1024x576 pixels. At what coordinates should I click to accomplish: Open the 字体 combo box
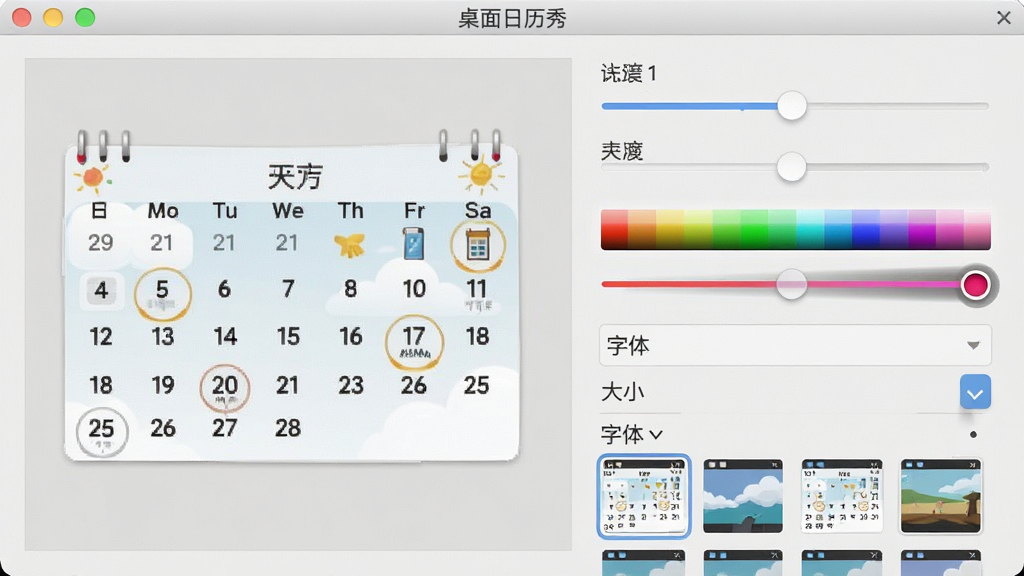(795, 345)
